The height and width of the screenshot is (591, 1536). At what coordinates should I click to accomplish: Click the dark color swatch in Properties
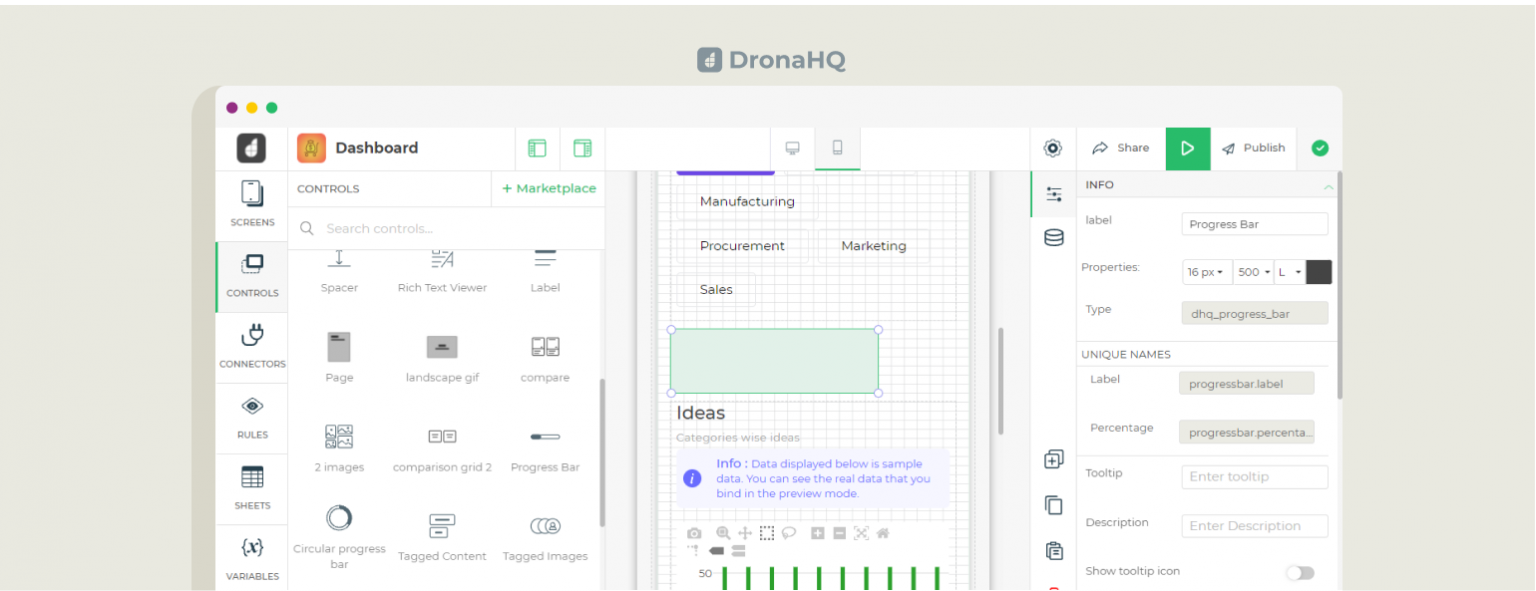[1319, 271]
